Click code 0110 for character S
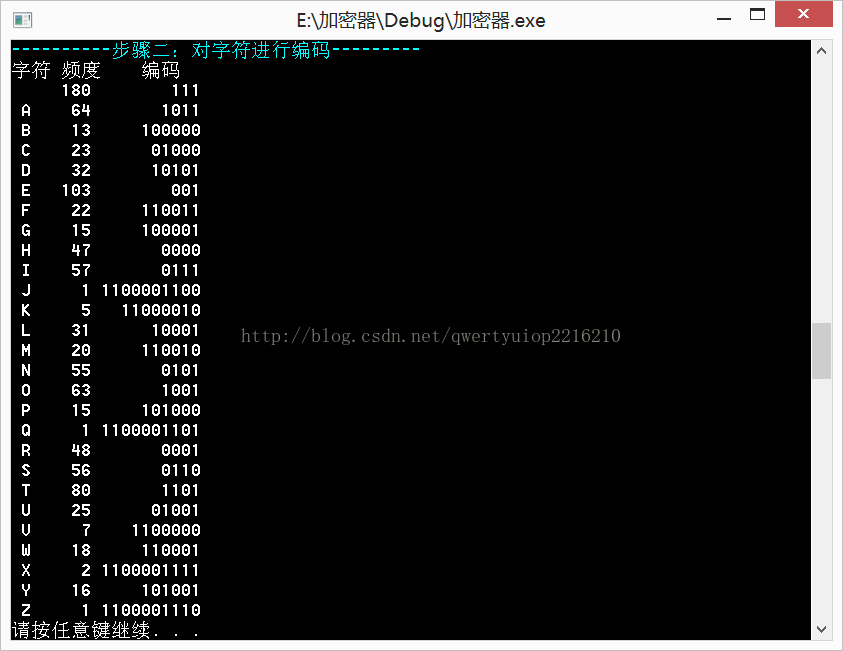This screenshot has height=651, width=843. pyautogui.click(x=181, y=470)
